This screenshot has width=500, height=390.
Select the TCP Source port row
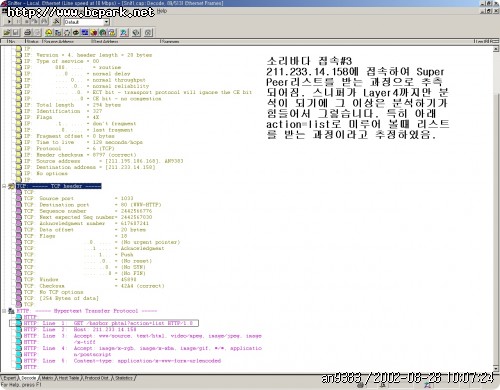(x=79, y=198)
